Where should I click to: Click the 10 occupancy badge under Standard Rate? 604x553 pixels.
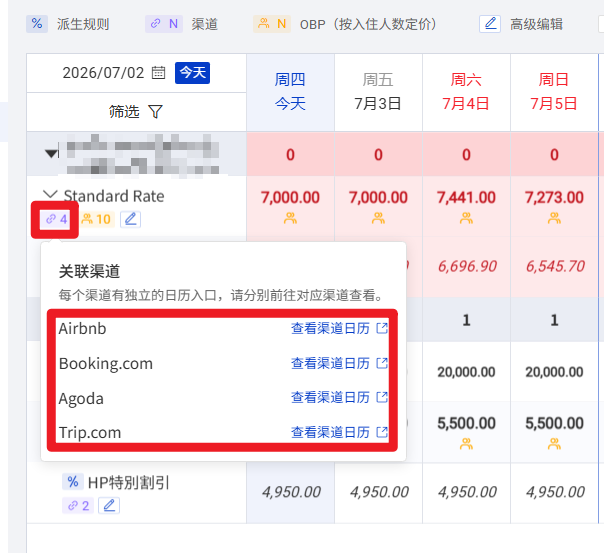(97, 220)
